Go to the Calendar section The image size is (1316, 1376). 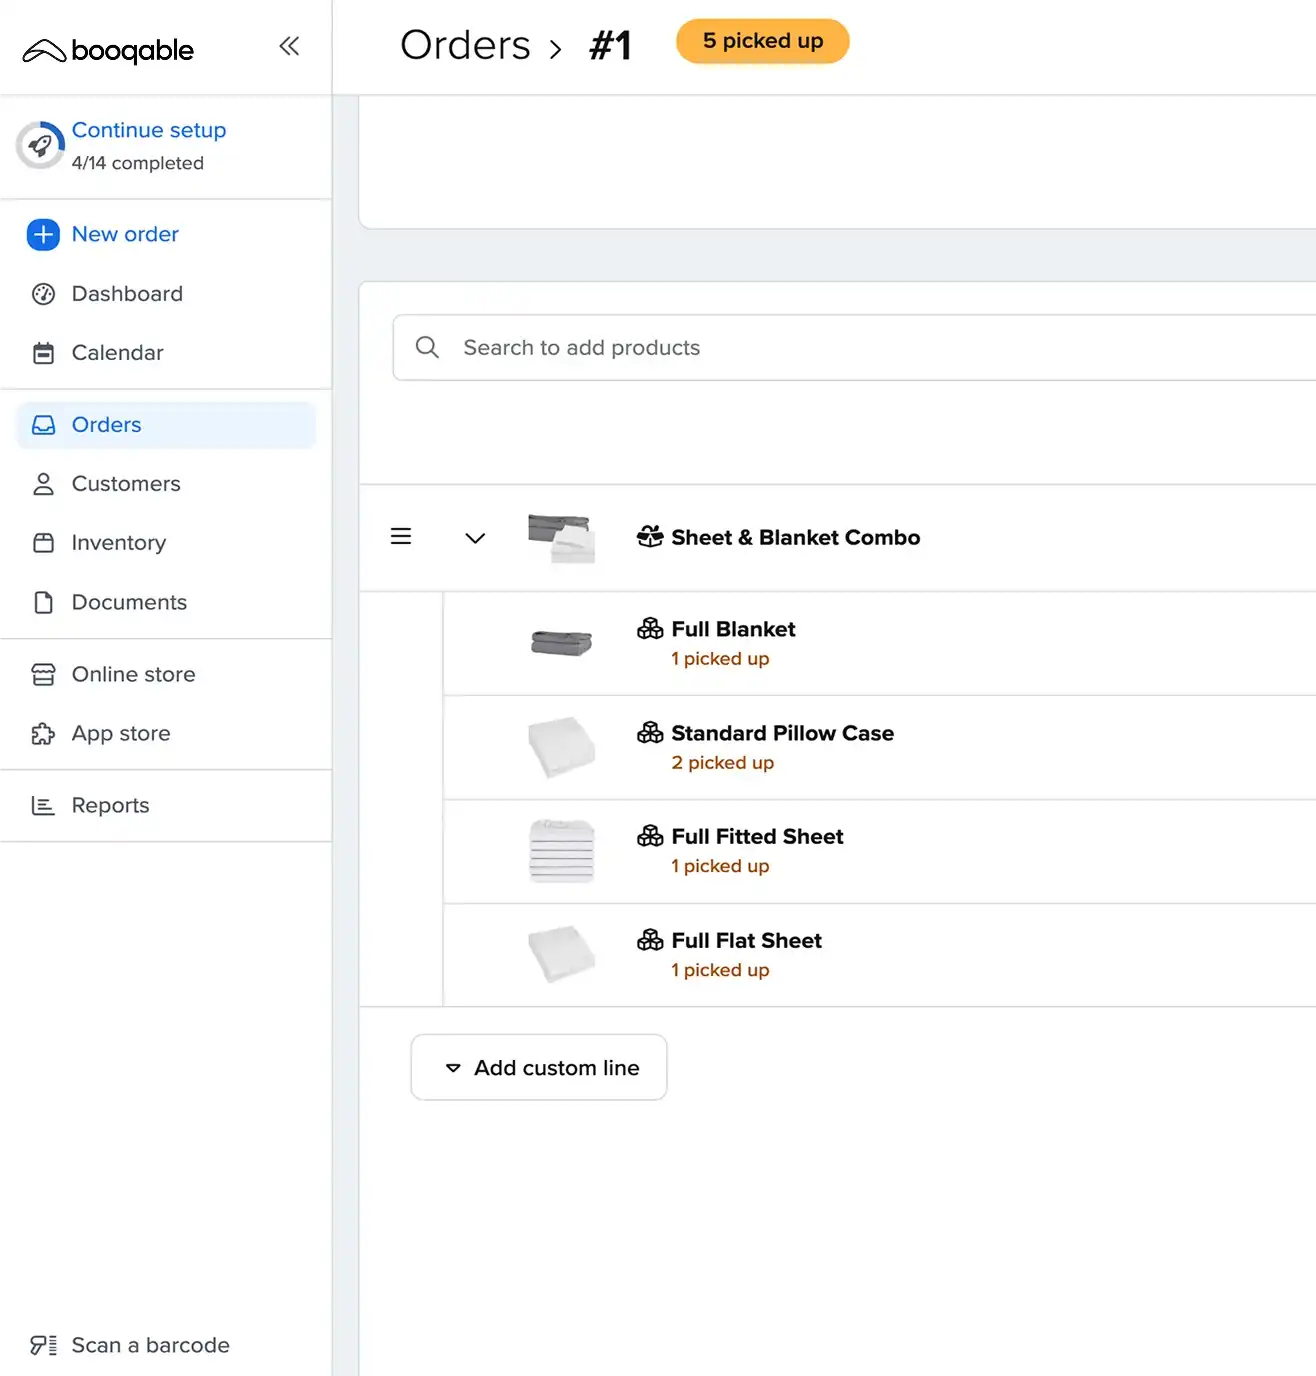117,353
